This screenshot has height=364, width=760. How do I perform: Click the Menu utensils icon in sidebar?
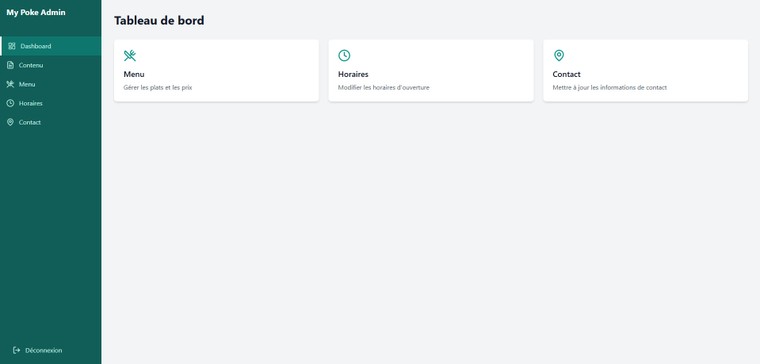pyautogui.click(x=10, y=84)
